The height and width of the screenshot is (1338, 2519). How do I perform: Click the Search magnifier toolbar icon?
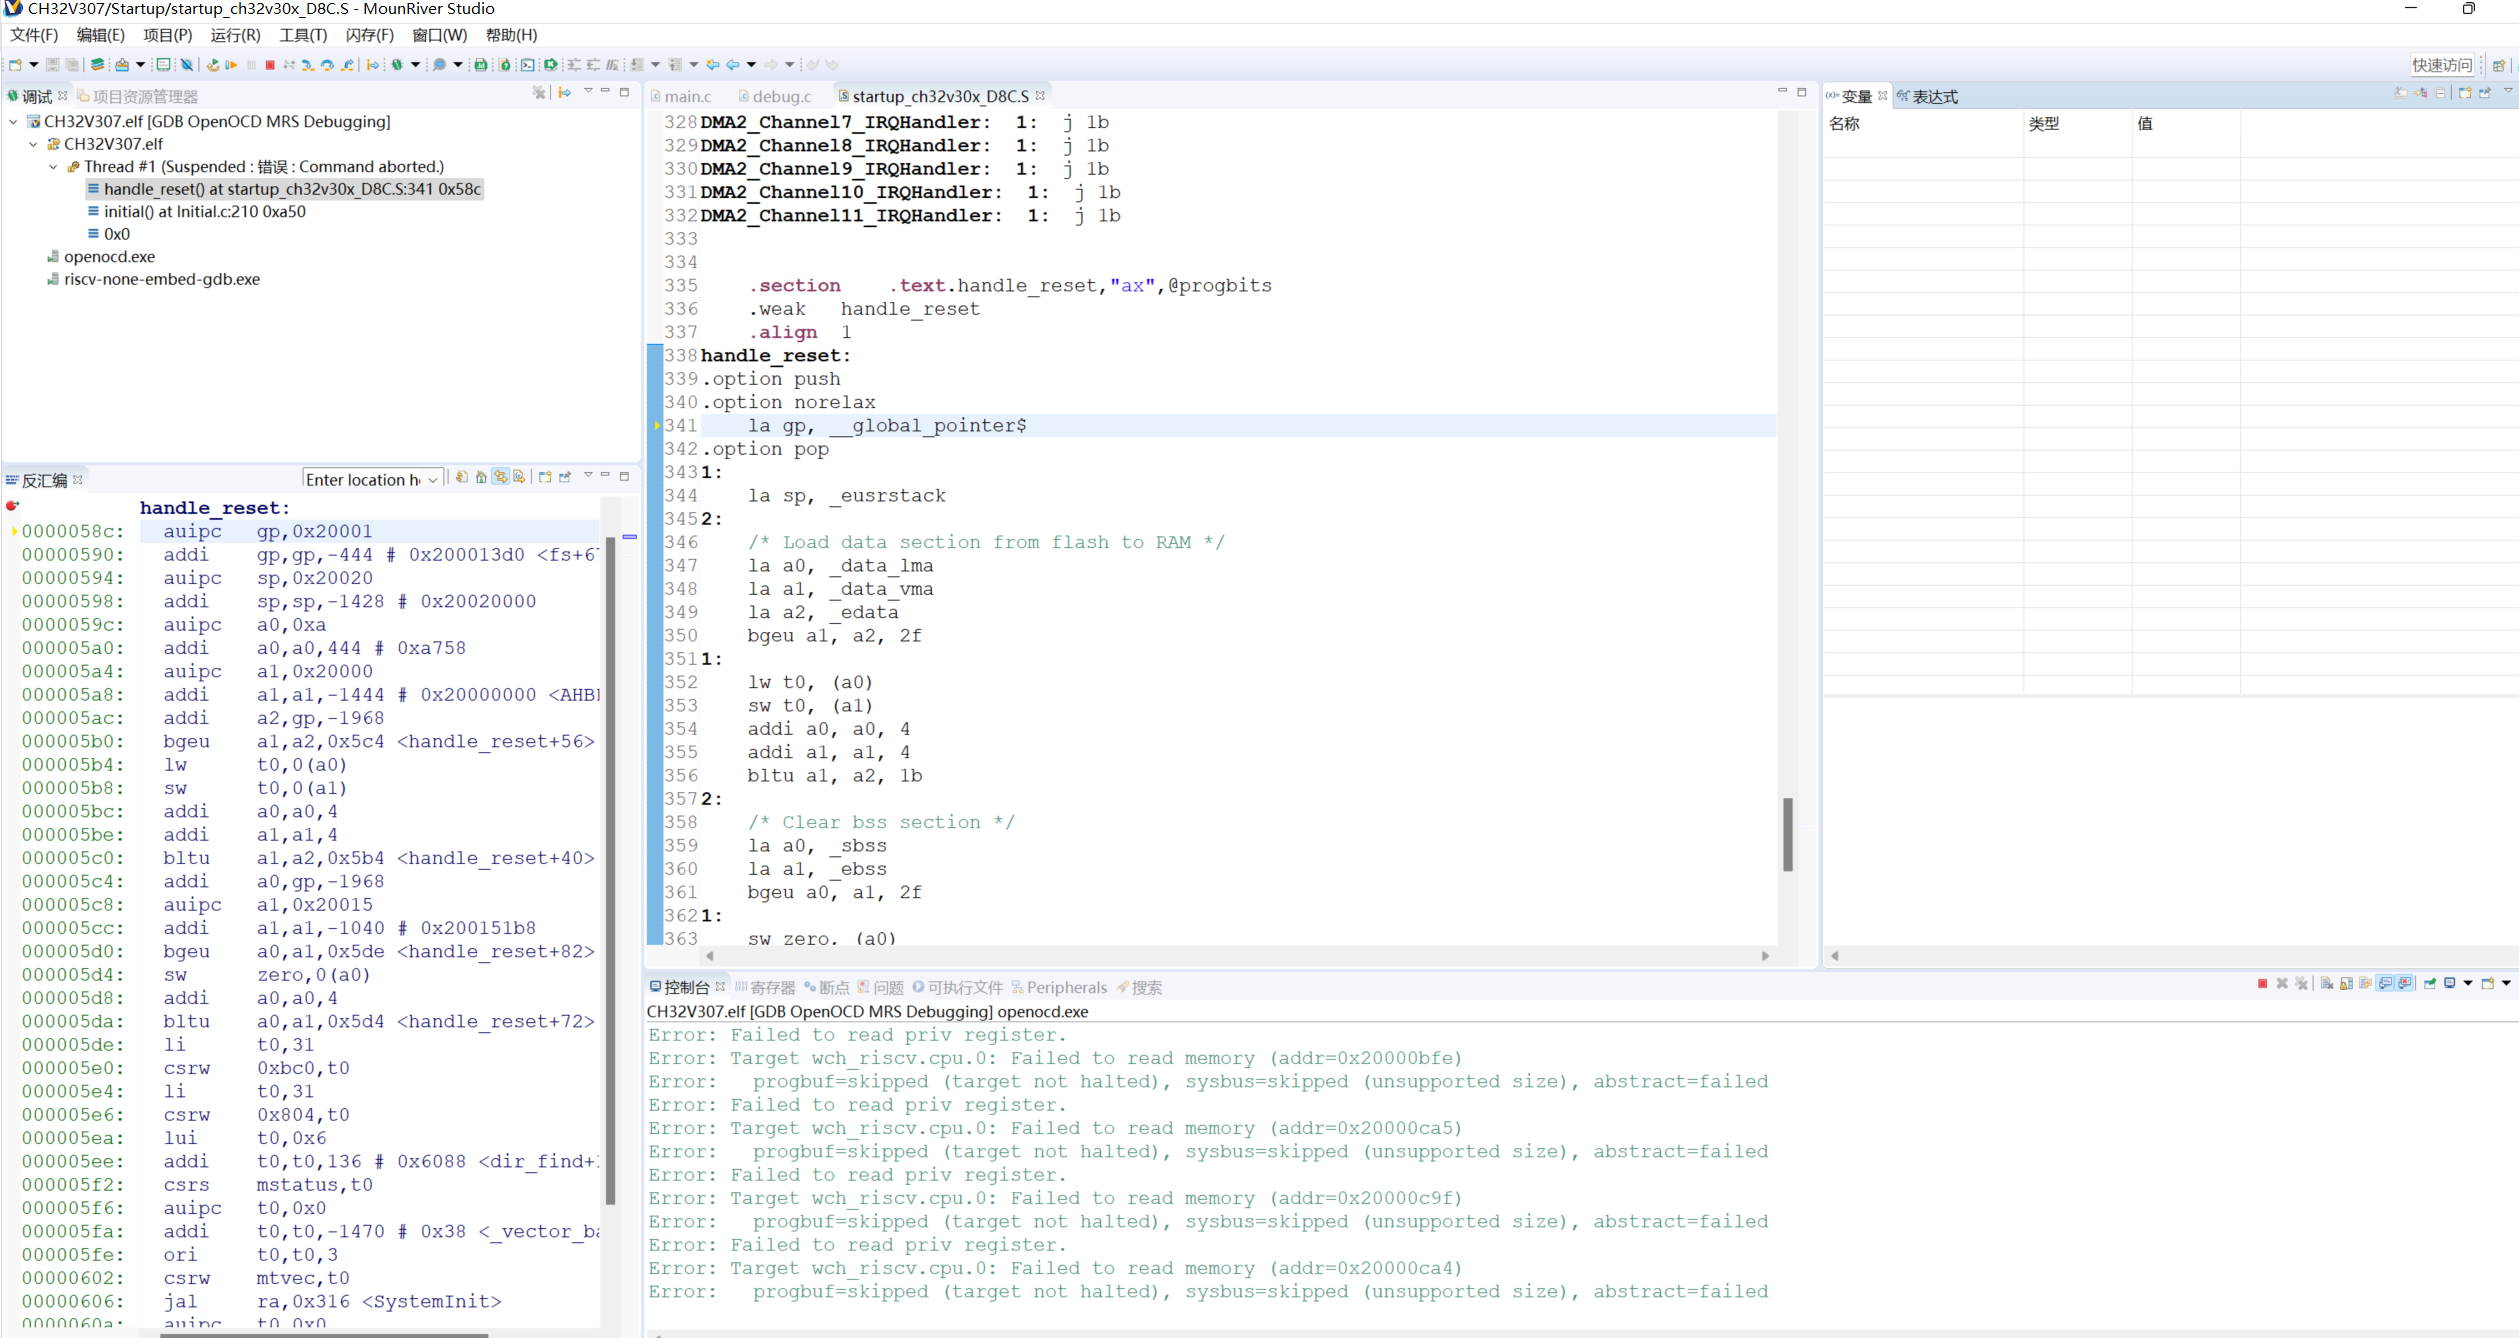click(x=439, y=65)
